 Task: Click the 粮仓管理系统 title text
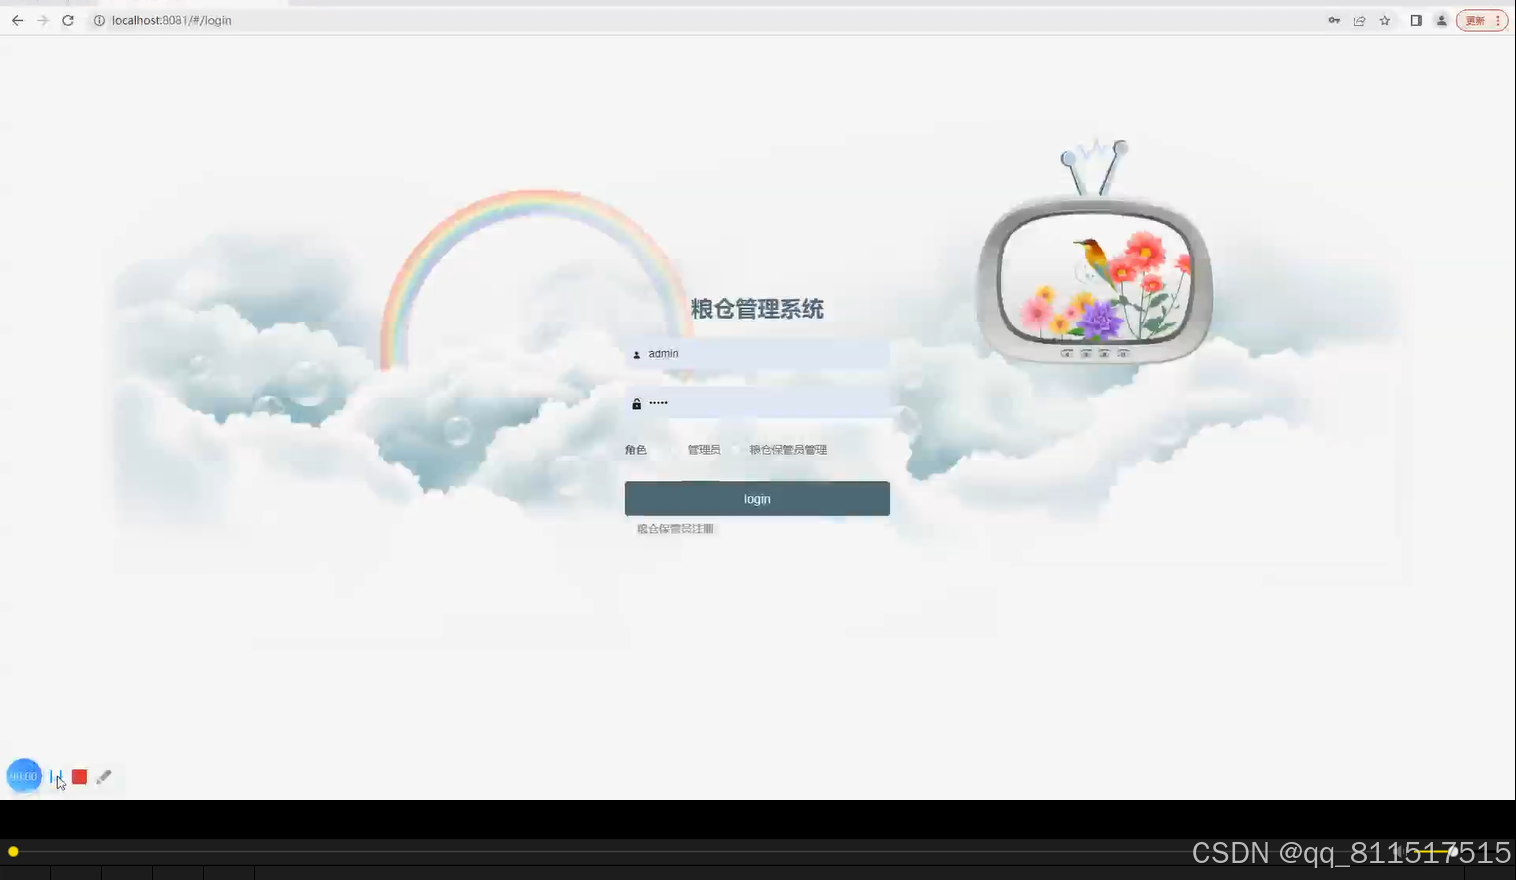click(757, 309)
